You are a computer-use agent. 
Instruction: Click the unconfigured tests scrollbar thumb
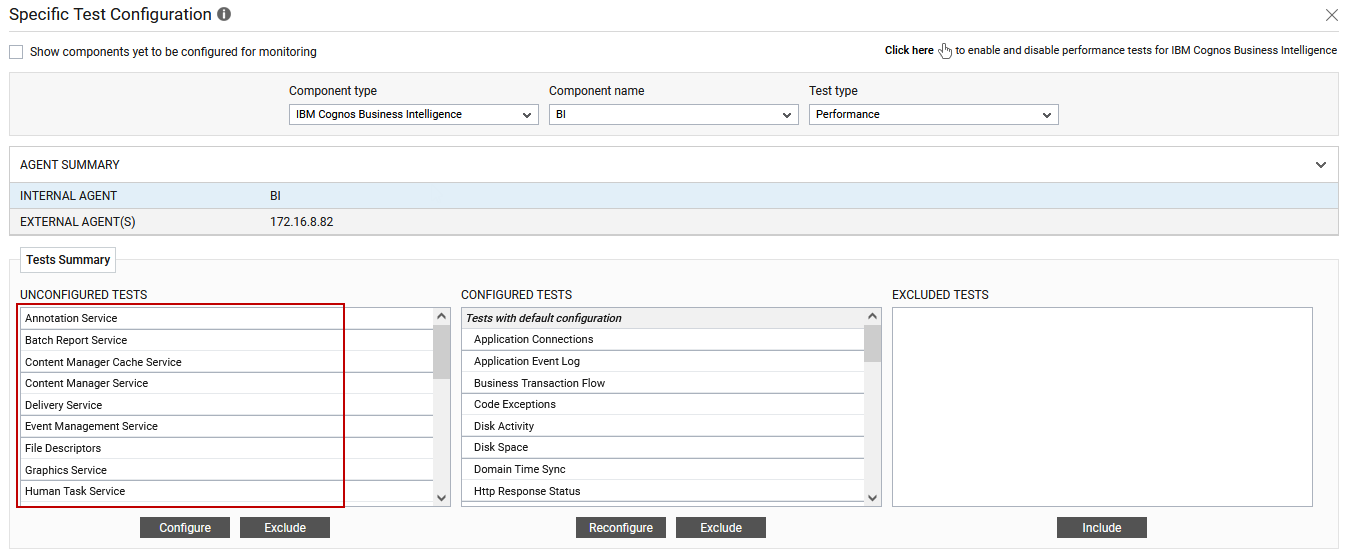442,352
